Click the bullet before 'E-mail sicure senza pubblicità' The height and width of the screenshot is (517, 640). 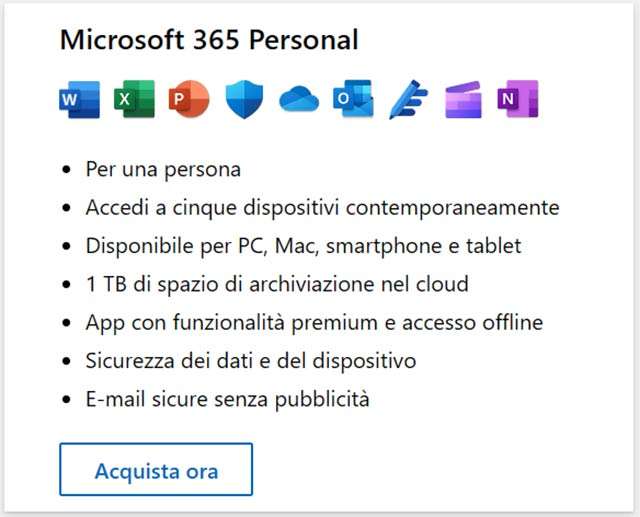tap(66, 401)
